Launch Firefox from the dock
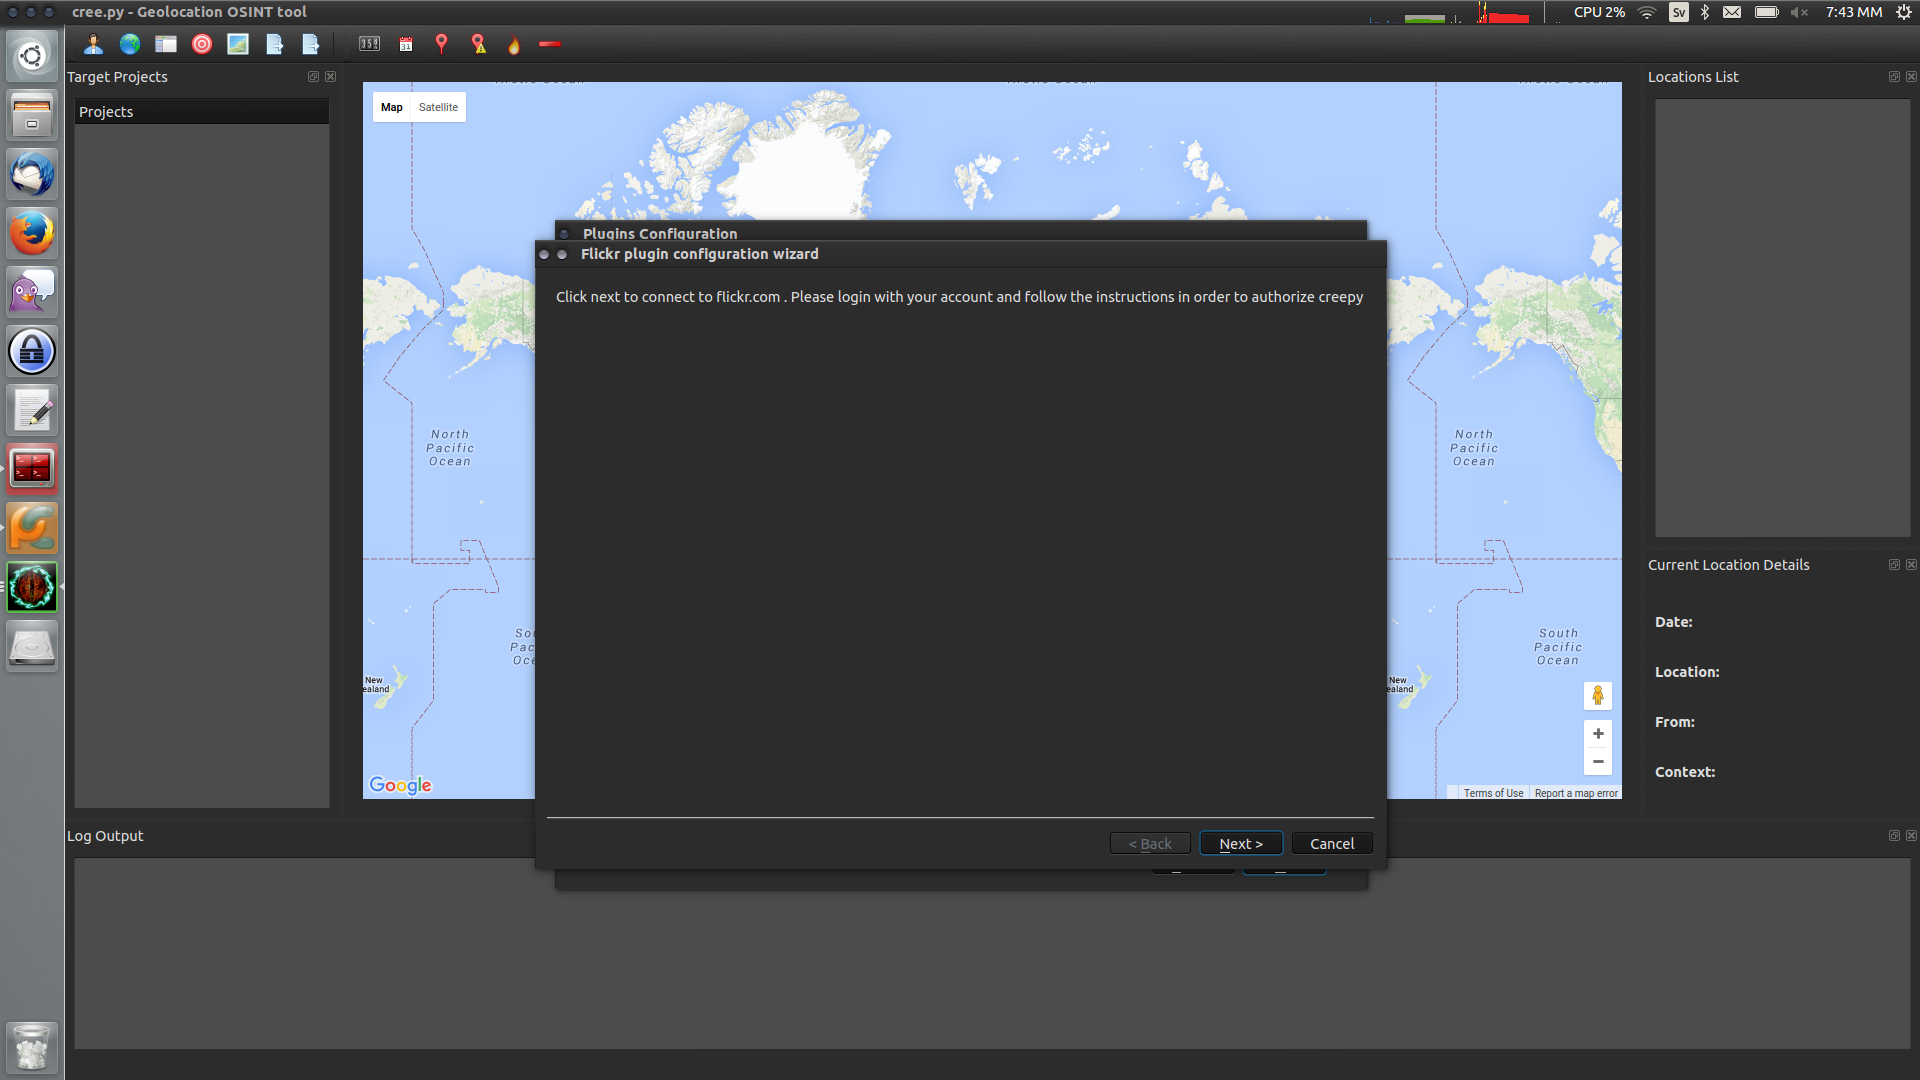Image resolution: width=1920 pixels, height=1080 pixels. click(32, 233)
